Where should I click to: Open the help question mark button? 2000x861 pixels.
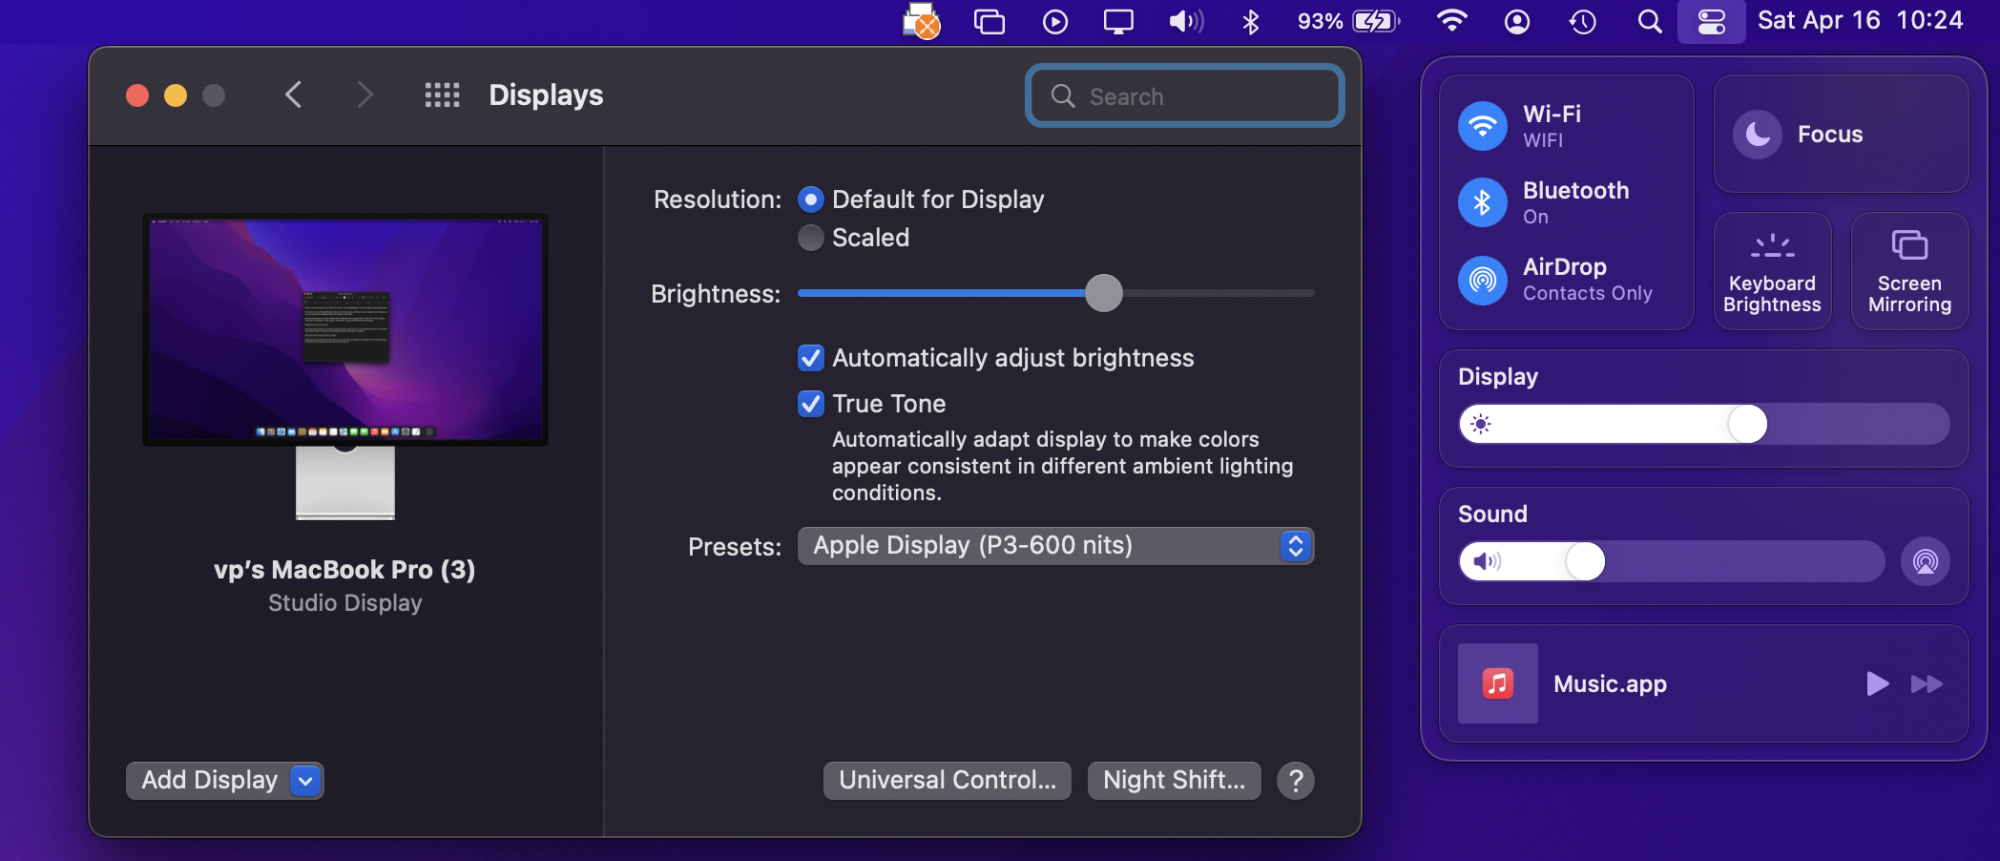(1296, 780)
